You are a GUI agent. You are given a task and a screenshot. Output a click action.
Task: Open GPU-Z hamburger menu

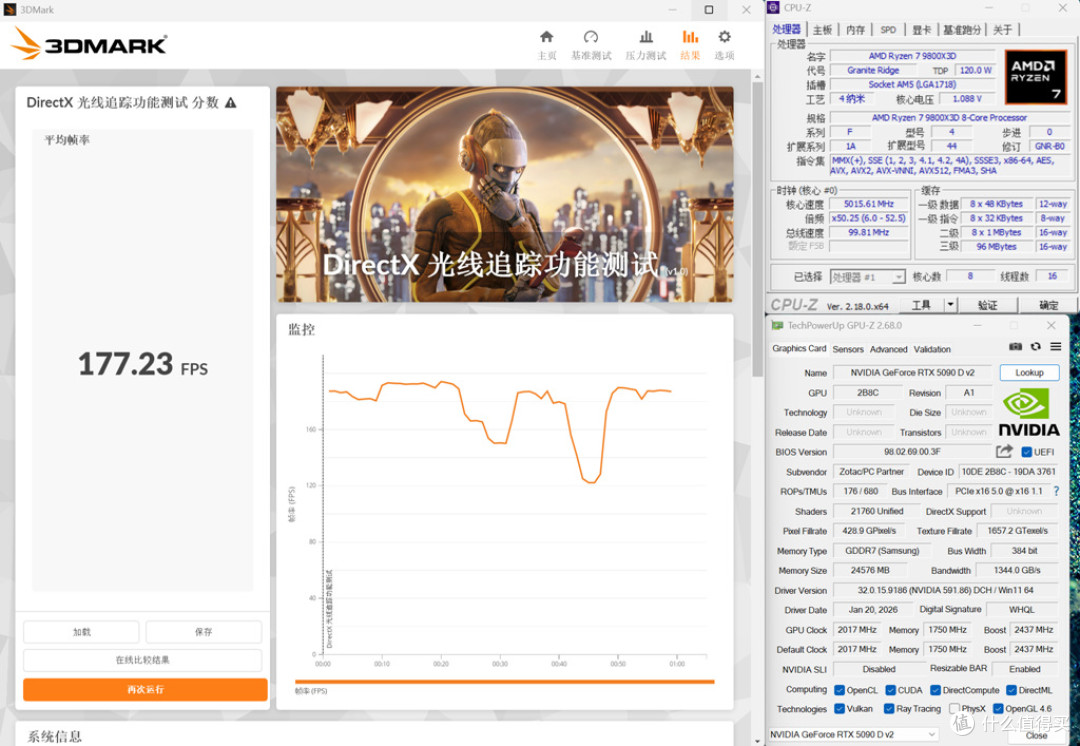[x=1055, y=346]
